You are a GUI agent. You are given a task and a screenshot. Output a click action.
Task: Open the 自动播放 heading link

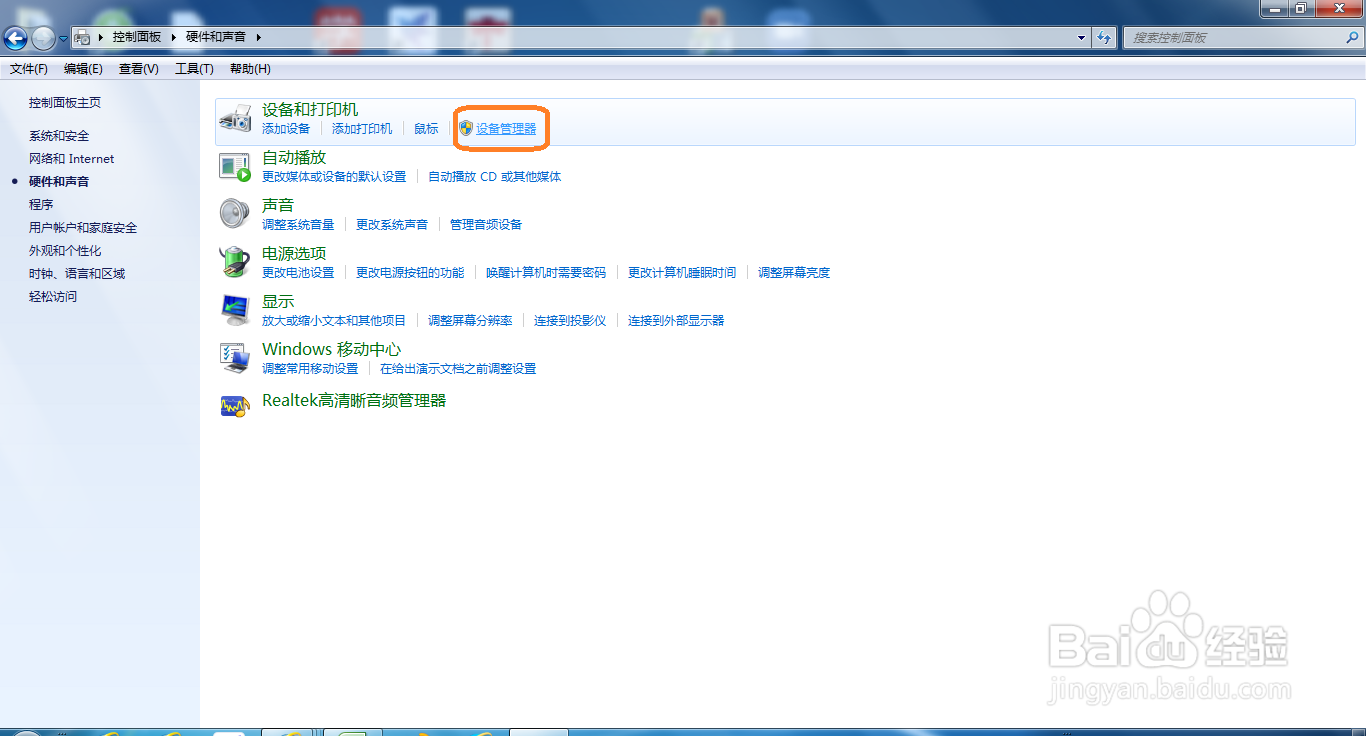[x=294, y=158]
